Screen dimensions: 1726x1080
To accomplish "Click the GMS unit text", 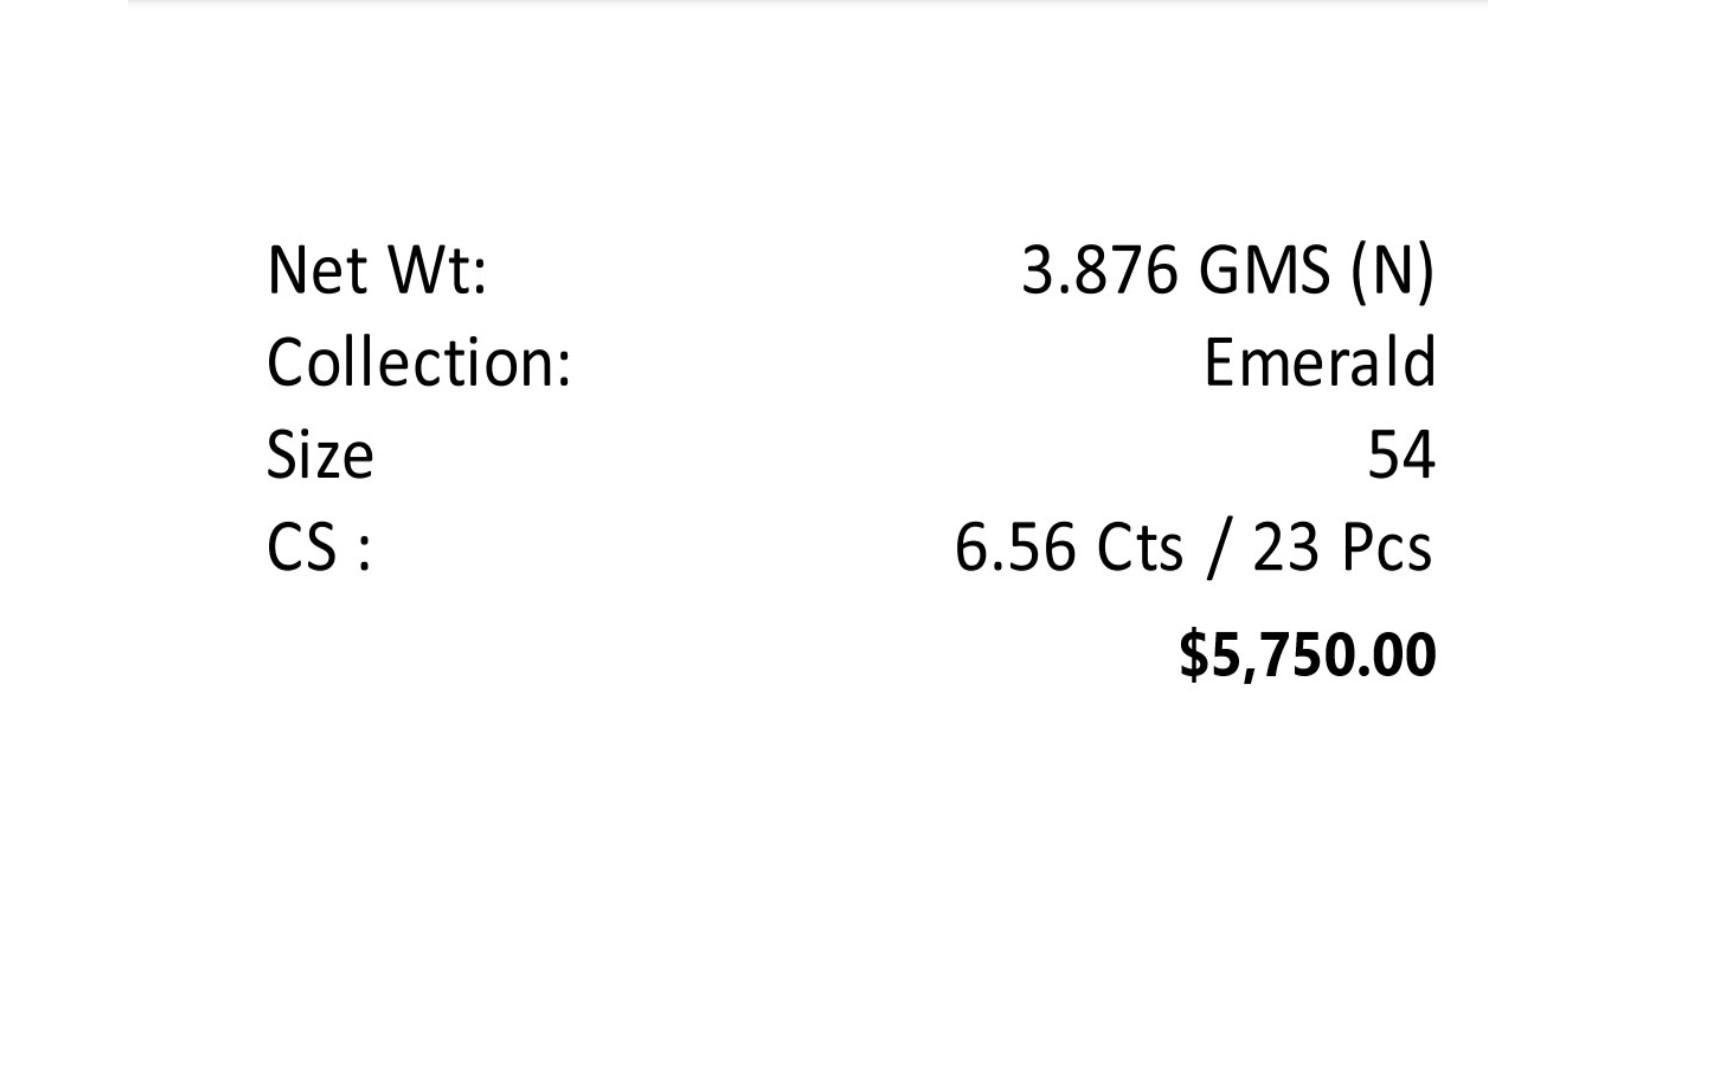I will (x=1264, y=270).
